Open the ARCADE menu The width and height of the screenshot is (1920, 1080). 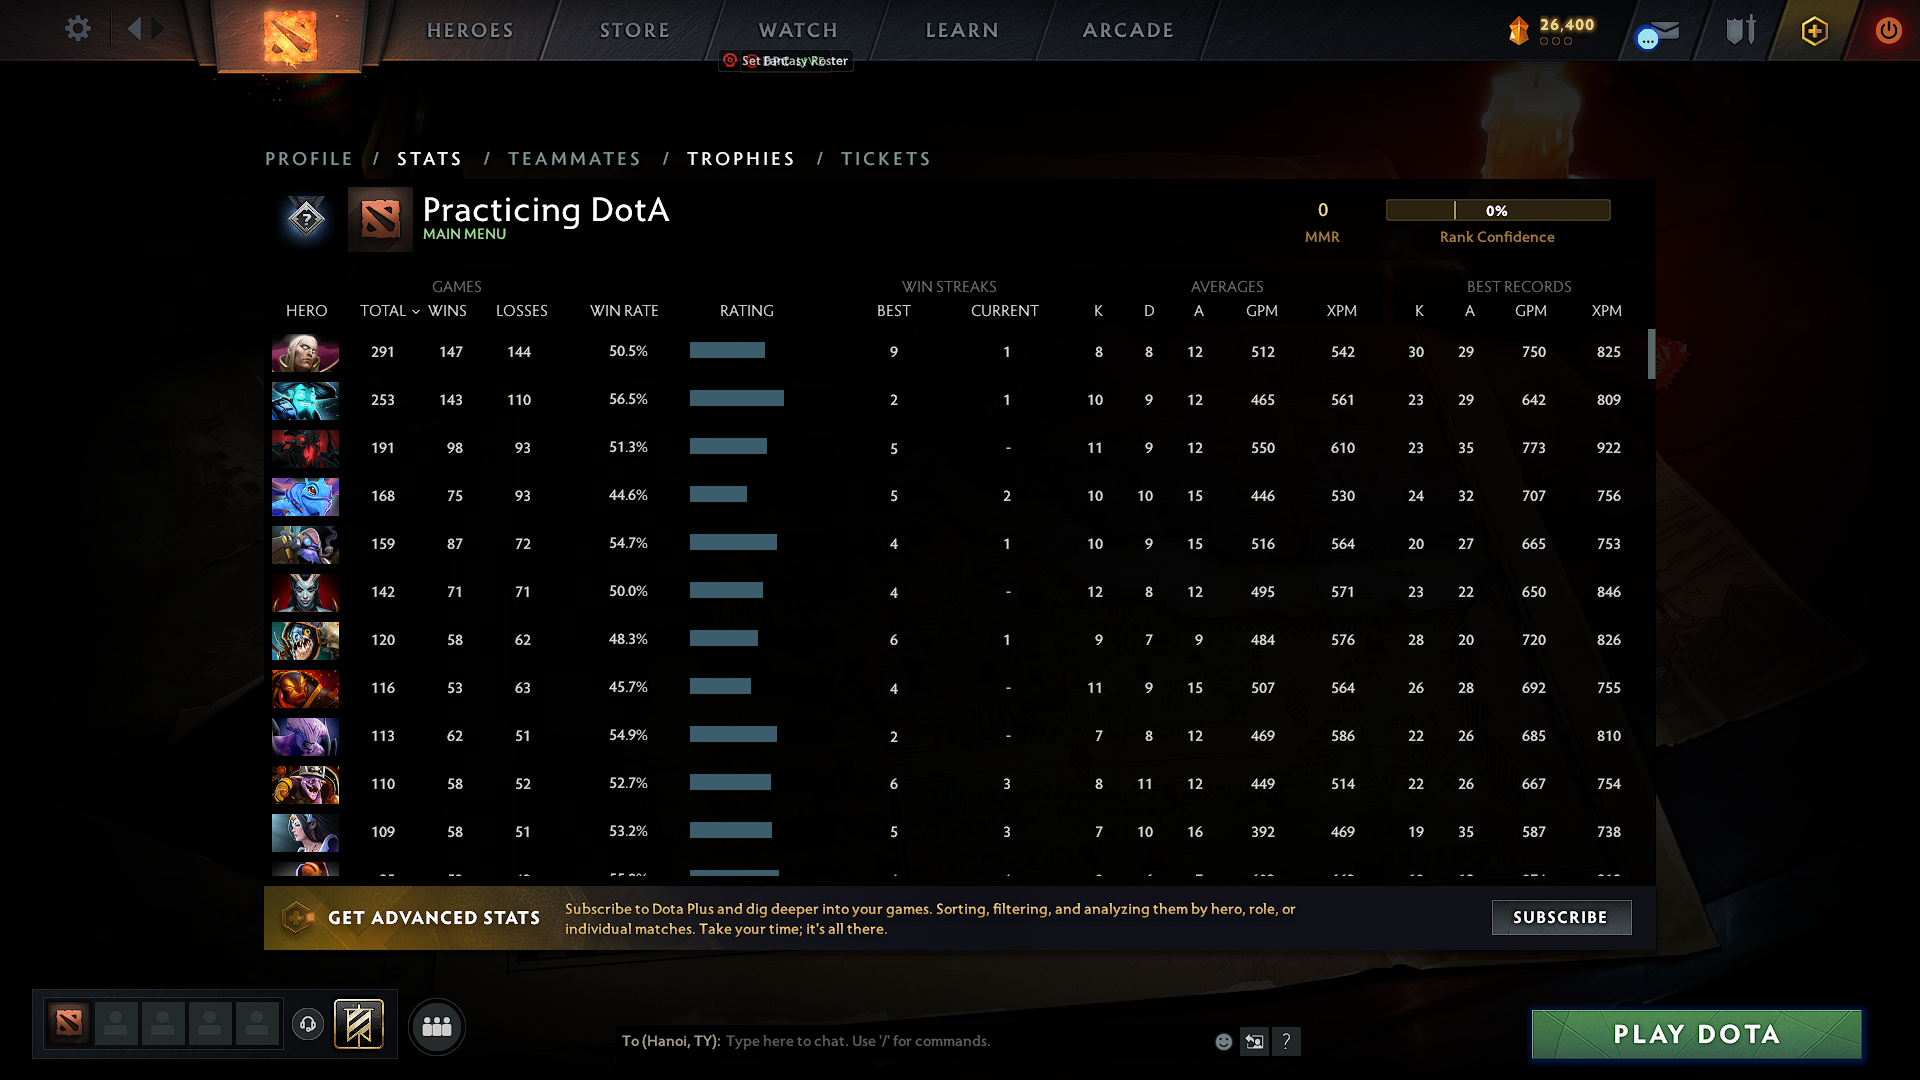[1128, 30]
